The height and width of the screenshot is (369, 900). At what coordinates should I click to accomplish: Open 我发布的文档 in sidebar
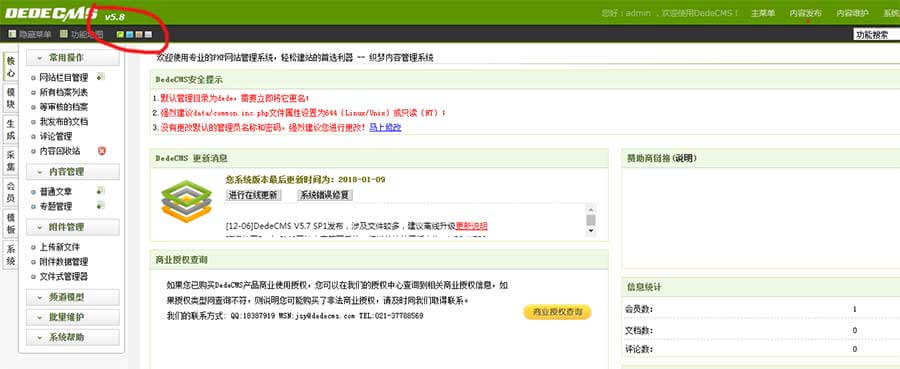[64, 122]
